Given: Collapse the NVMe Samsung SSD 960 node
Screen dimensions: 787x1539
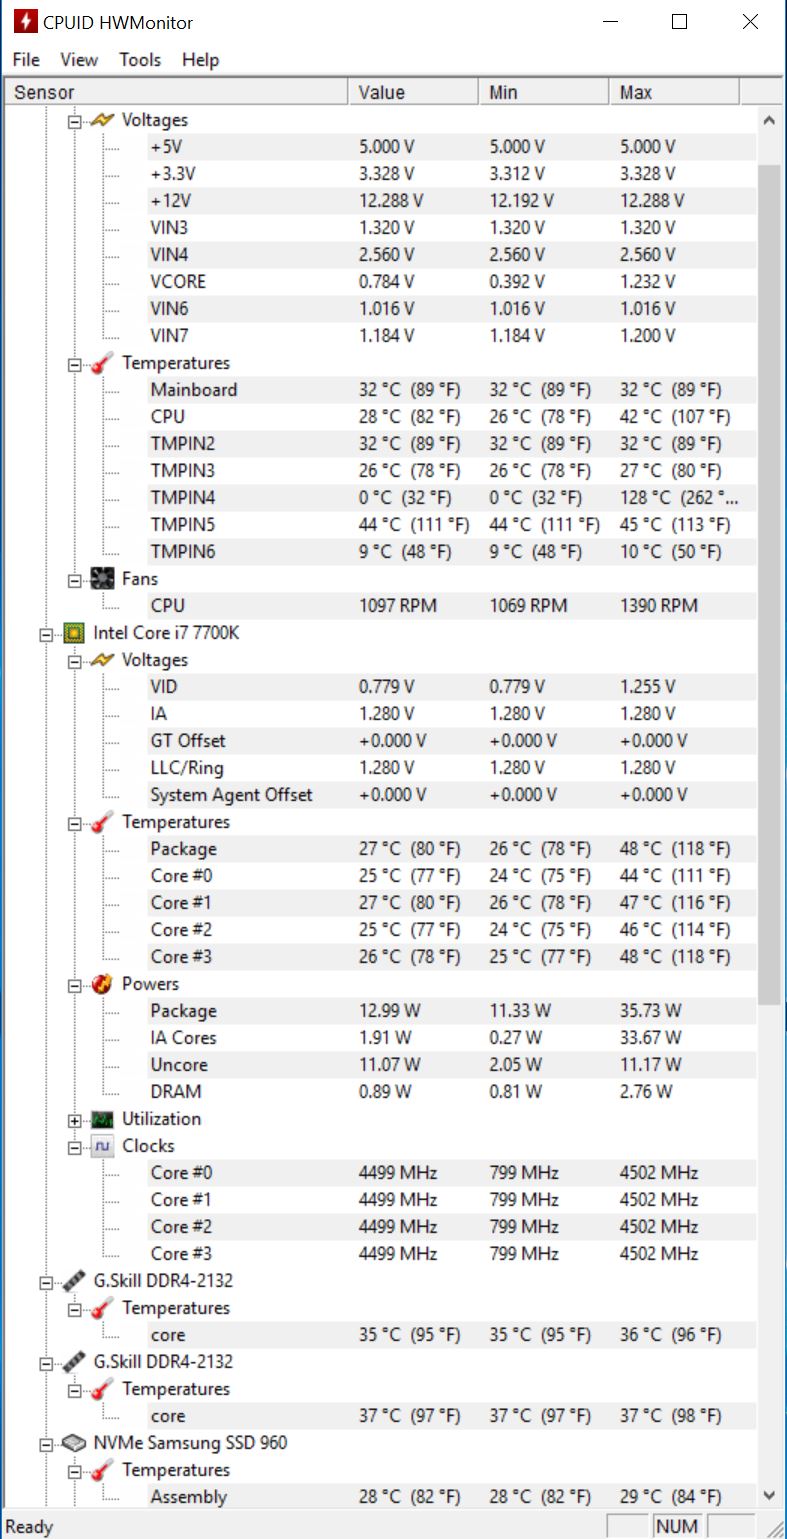Looking at the screenshot, I should [x=45, y=1444].
